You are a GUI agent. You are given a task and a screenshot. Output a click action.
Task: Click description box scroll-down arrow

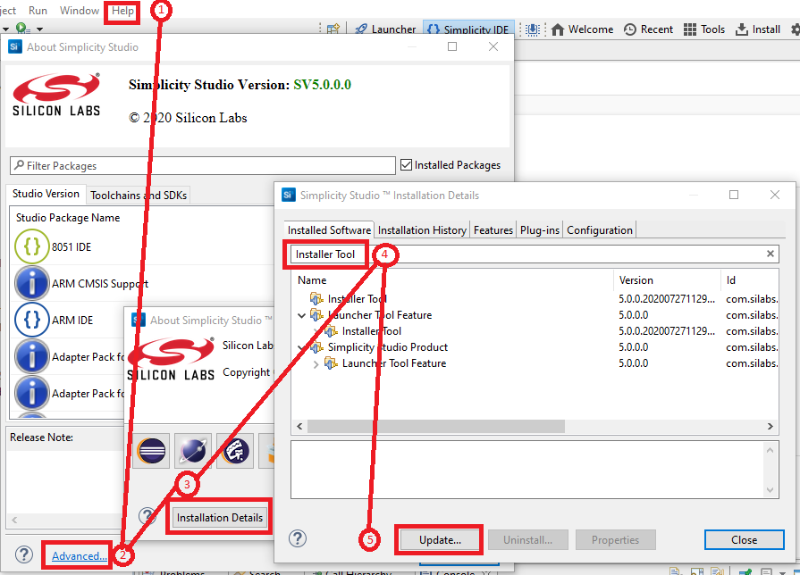pos(770,490)
